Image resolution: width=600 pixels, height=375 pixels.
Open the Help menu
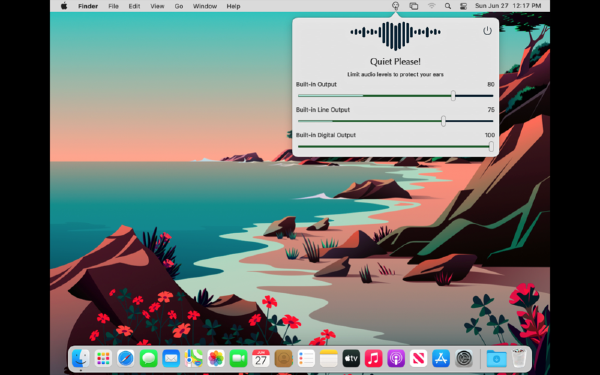(x=233, y=6)
